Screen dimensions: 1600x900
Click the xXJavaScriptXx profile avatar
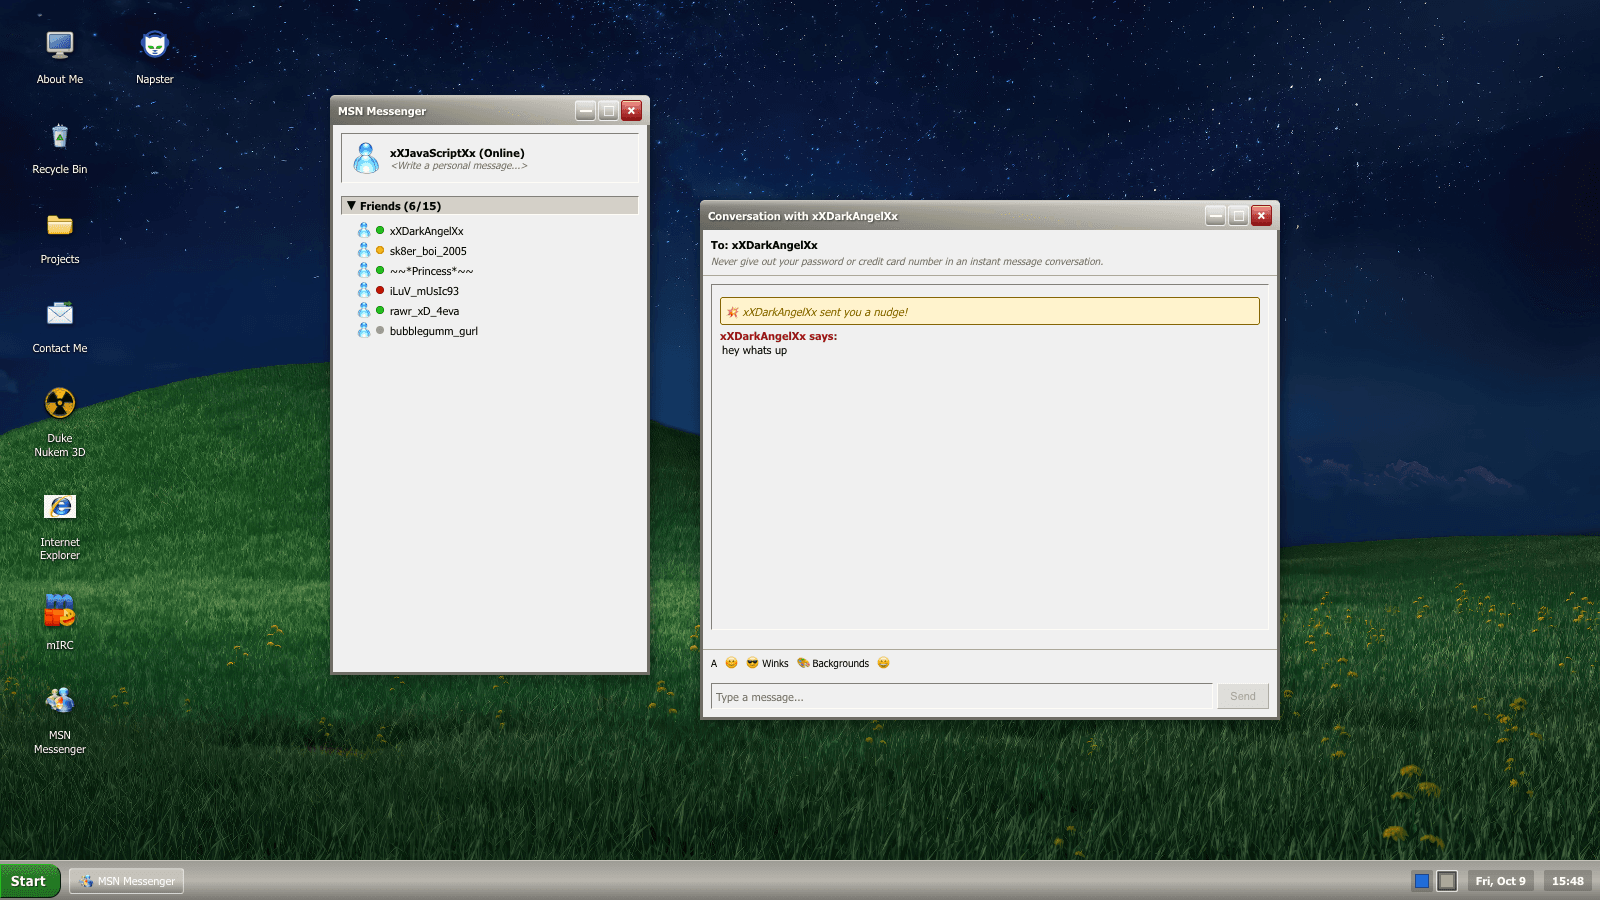[x=367, y=158]
